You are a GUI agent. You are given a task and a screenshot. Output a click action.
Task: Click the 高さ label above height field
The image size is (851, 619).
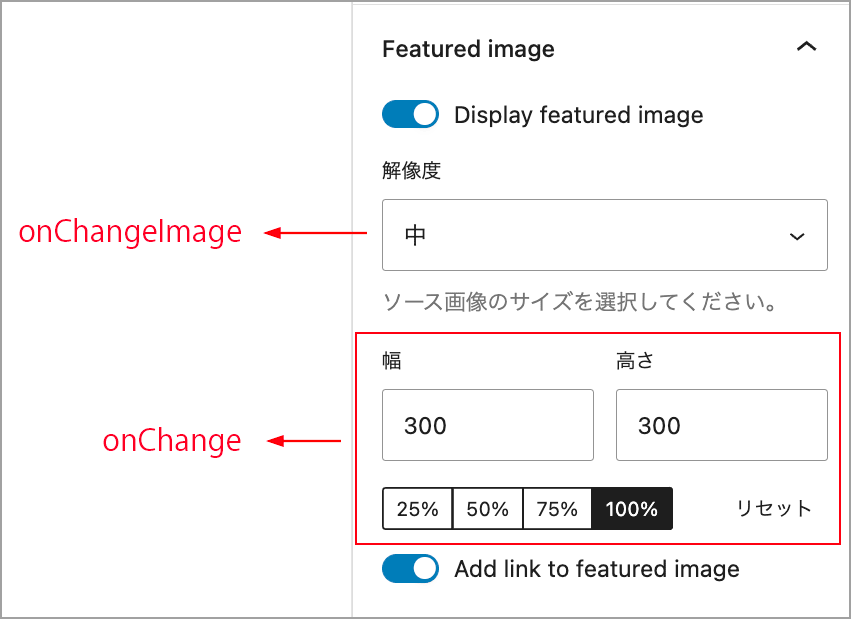coord(635,360)
